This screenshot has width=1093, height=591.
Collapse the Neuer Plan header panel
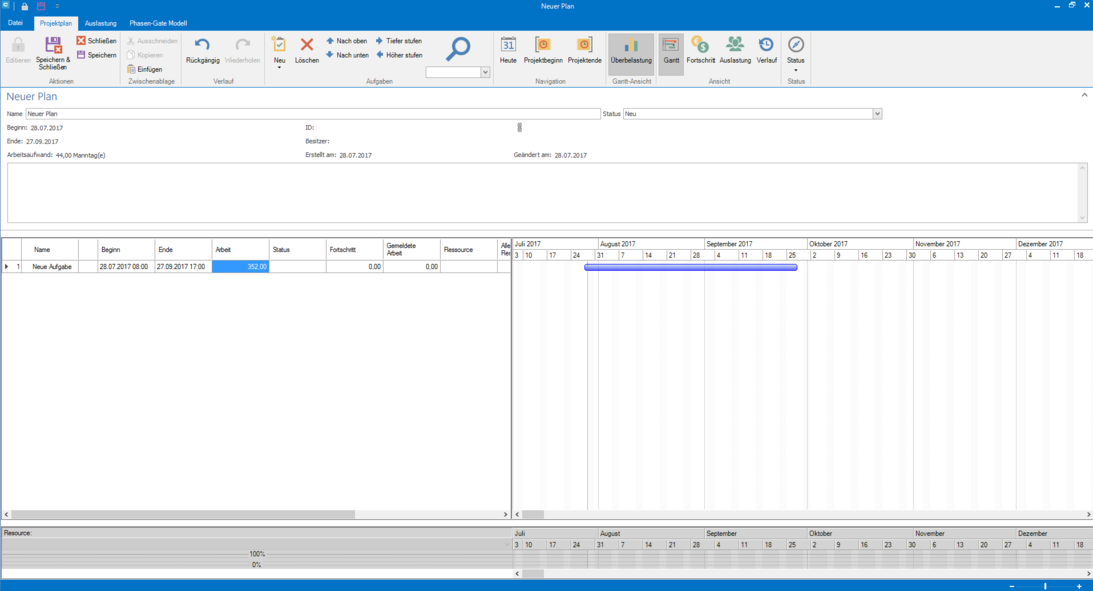(x=1084, y=96)
